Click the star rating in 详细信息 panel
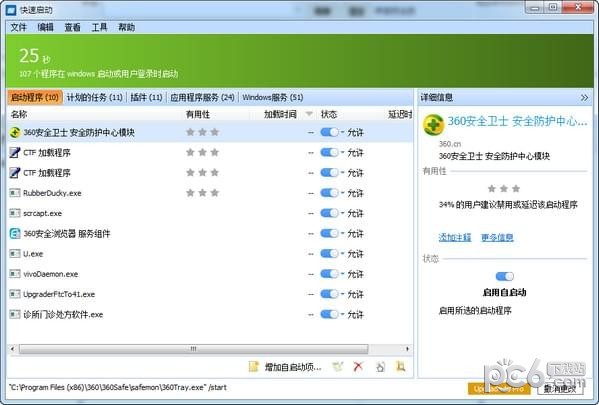 pos(504,188)
